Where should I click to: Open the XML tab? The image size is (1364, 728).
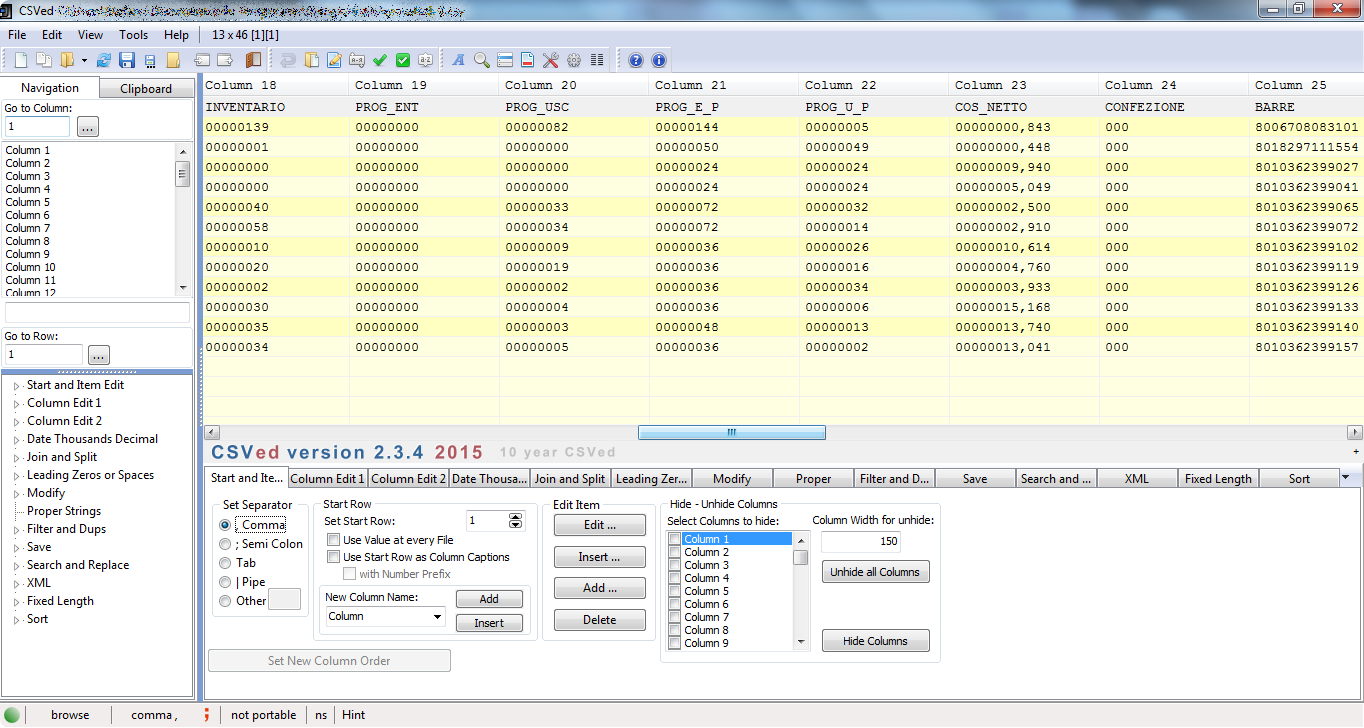point(1137,479)
